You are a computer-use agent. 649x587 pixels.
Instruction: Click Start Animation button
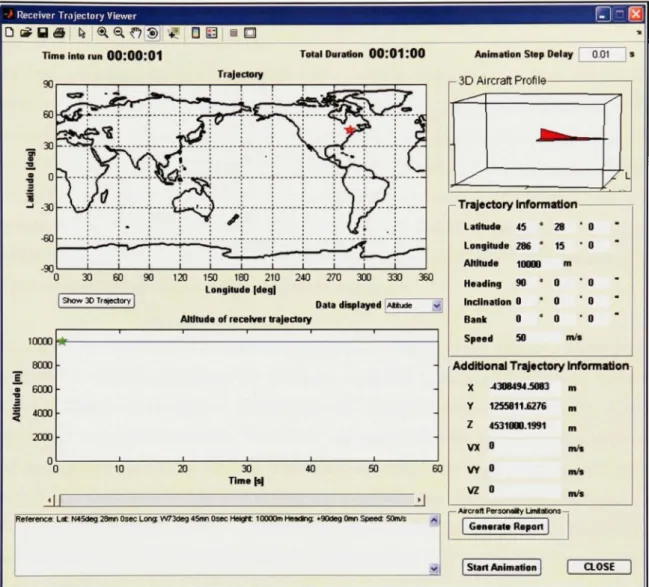[x=502, y=567]
